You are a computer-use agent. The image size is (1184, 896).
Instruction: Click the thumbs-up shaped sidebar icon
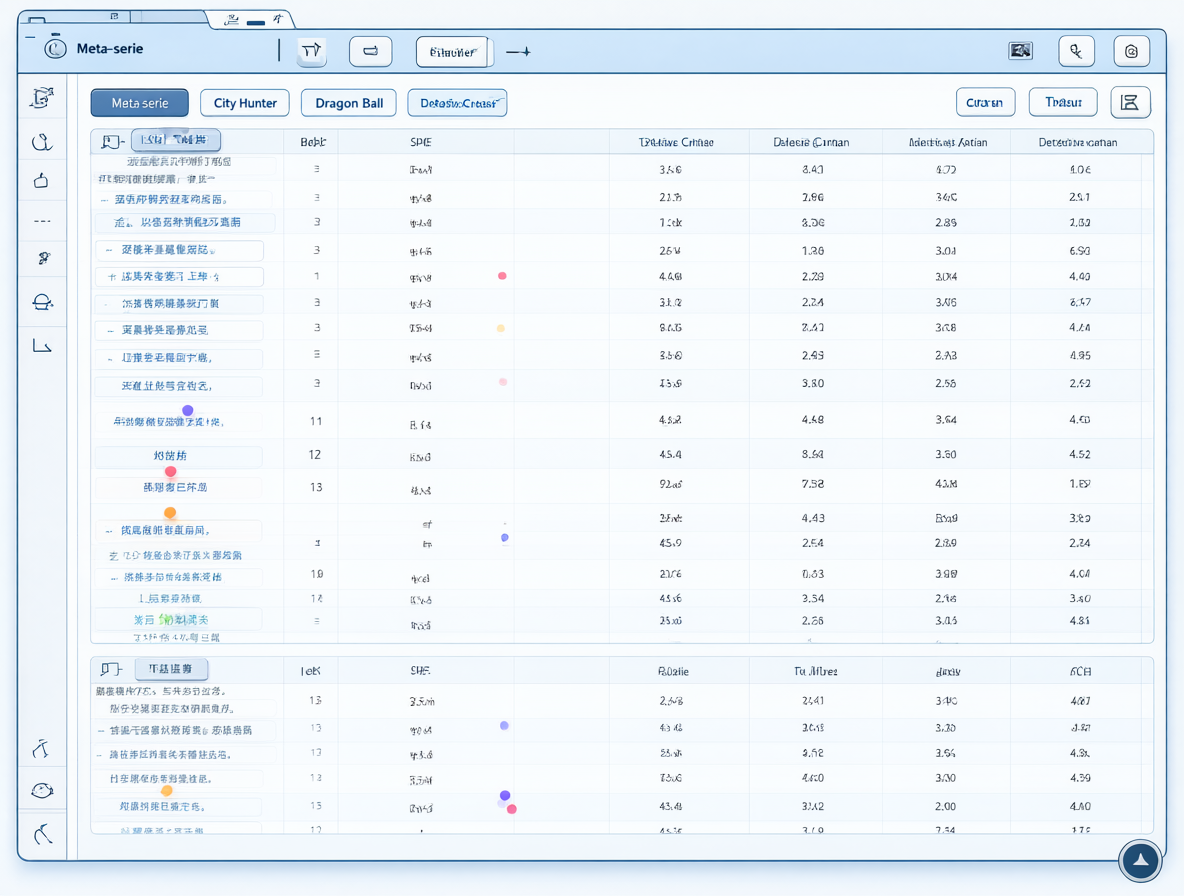click(42, 180)
